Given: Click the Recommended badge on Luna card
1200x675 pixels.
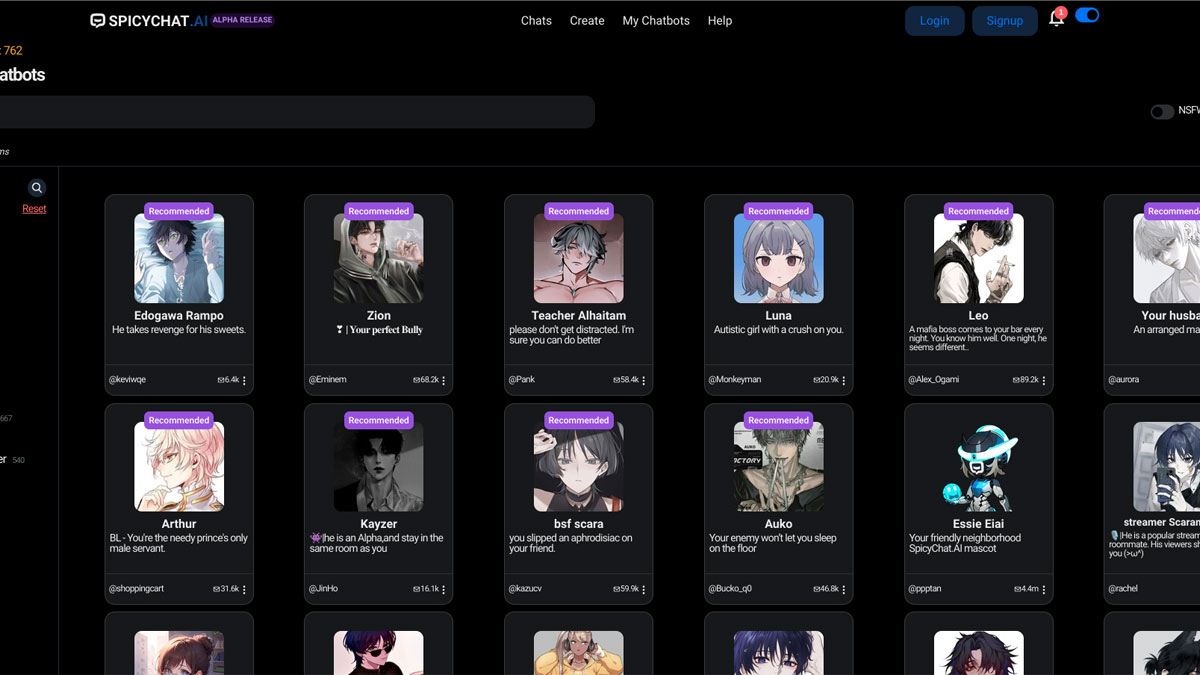Looking at the screenshot, I should tap(779, 211).
